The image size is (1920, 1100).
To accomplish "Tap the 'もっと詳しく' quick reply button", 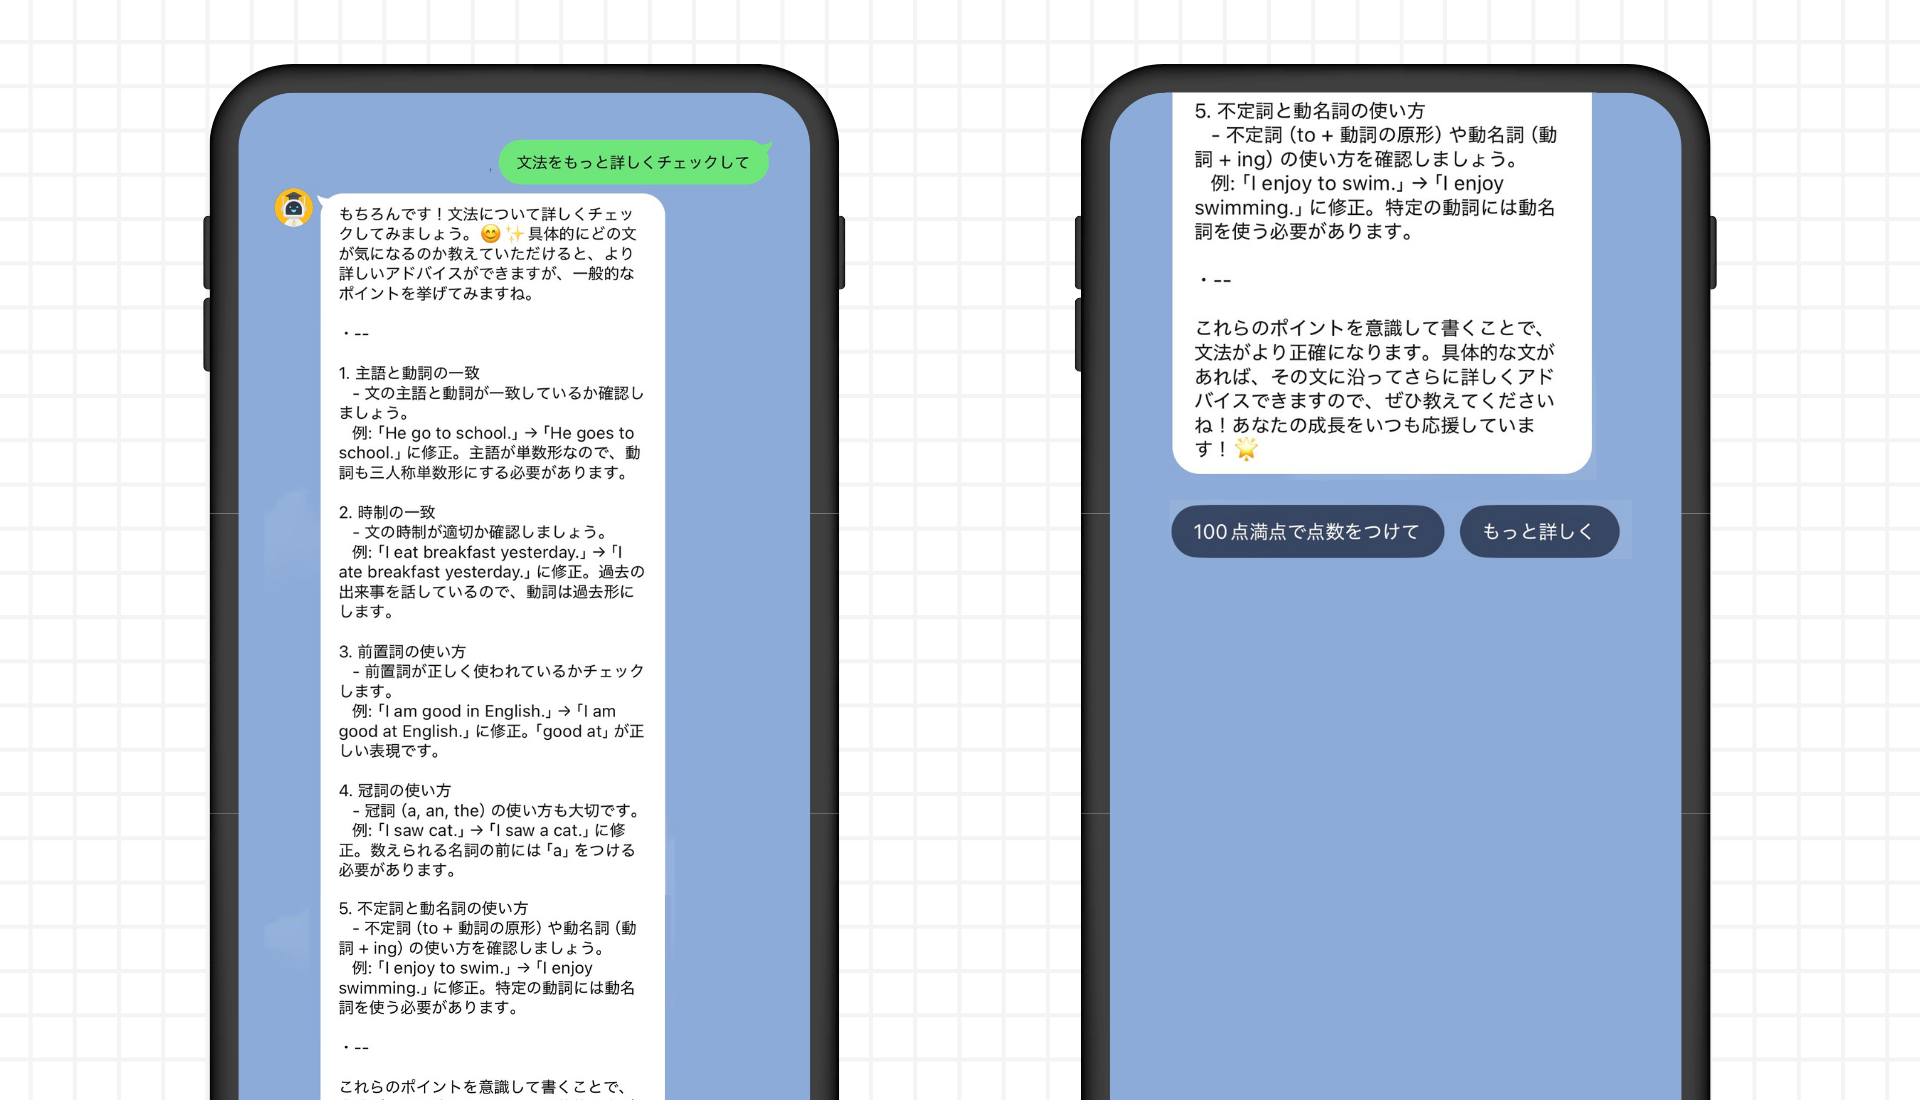I will 1538,531.
